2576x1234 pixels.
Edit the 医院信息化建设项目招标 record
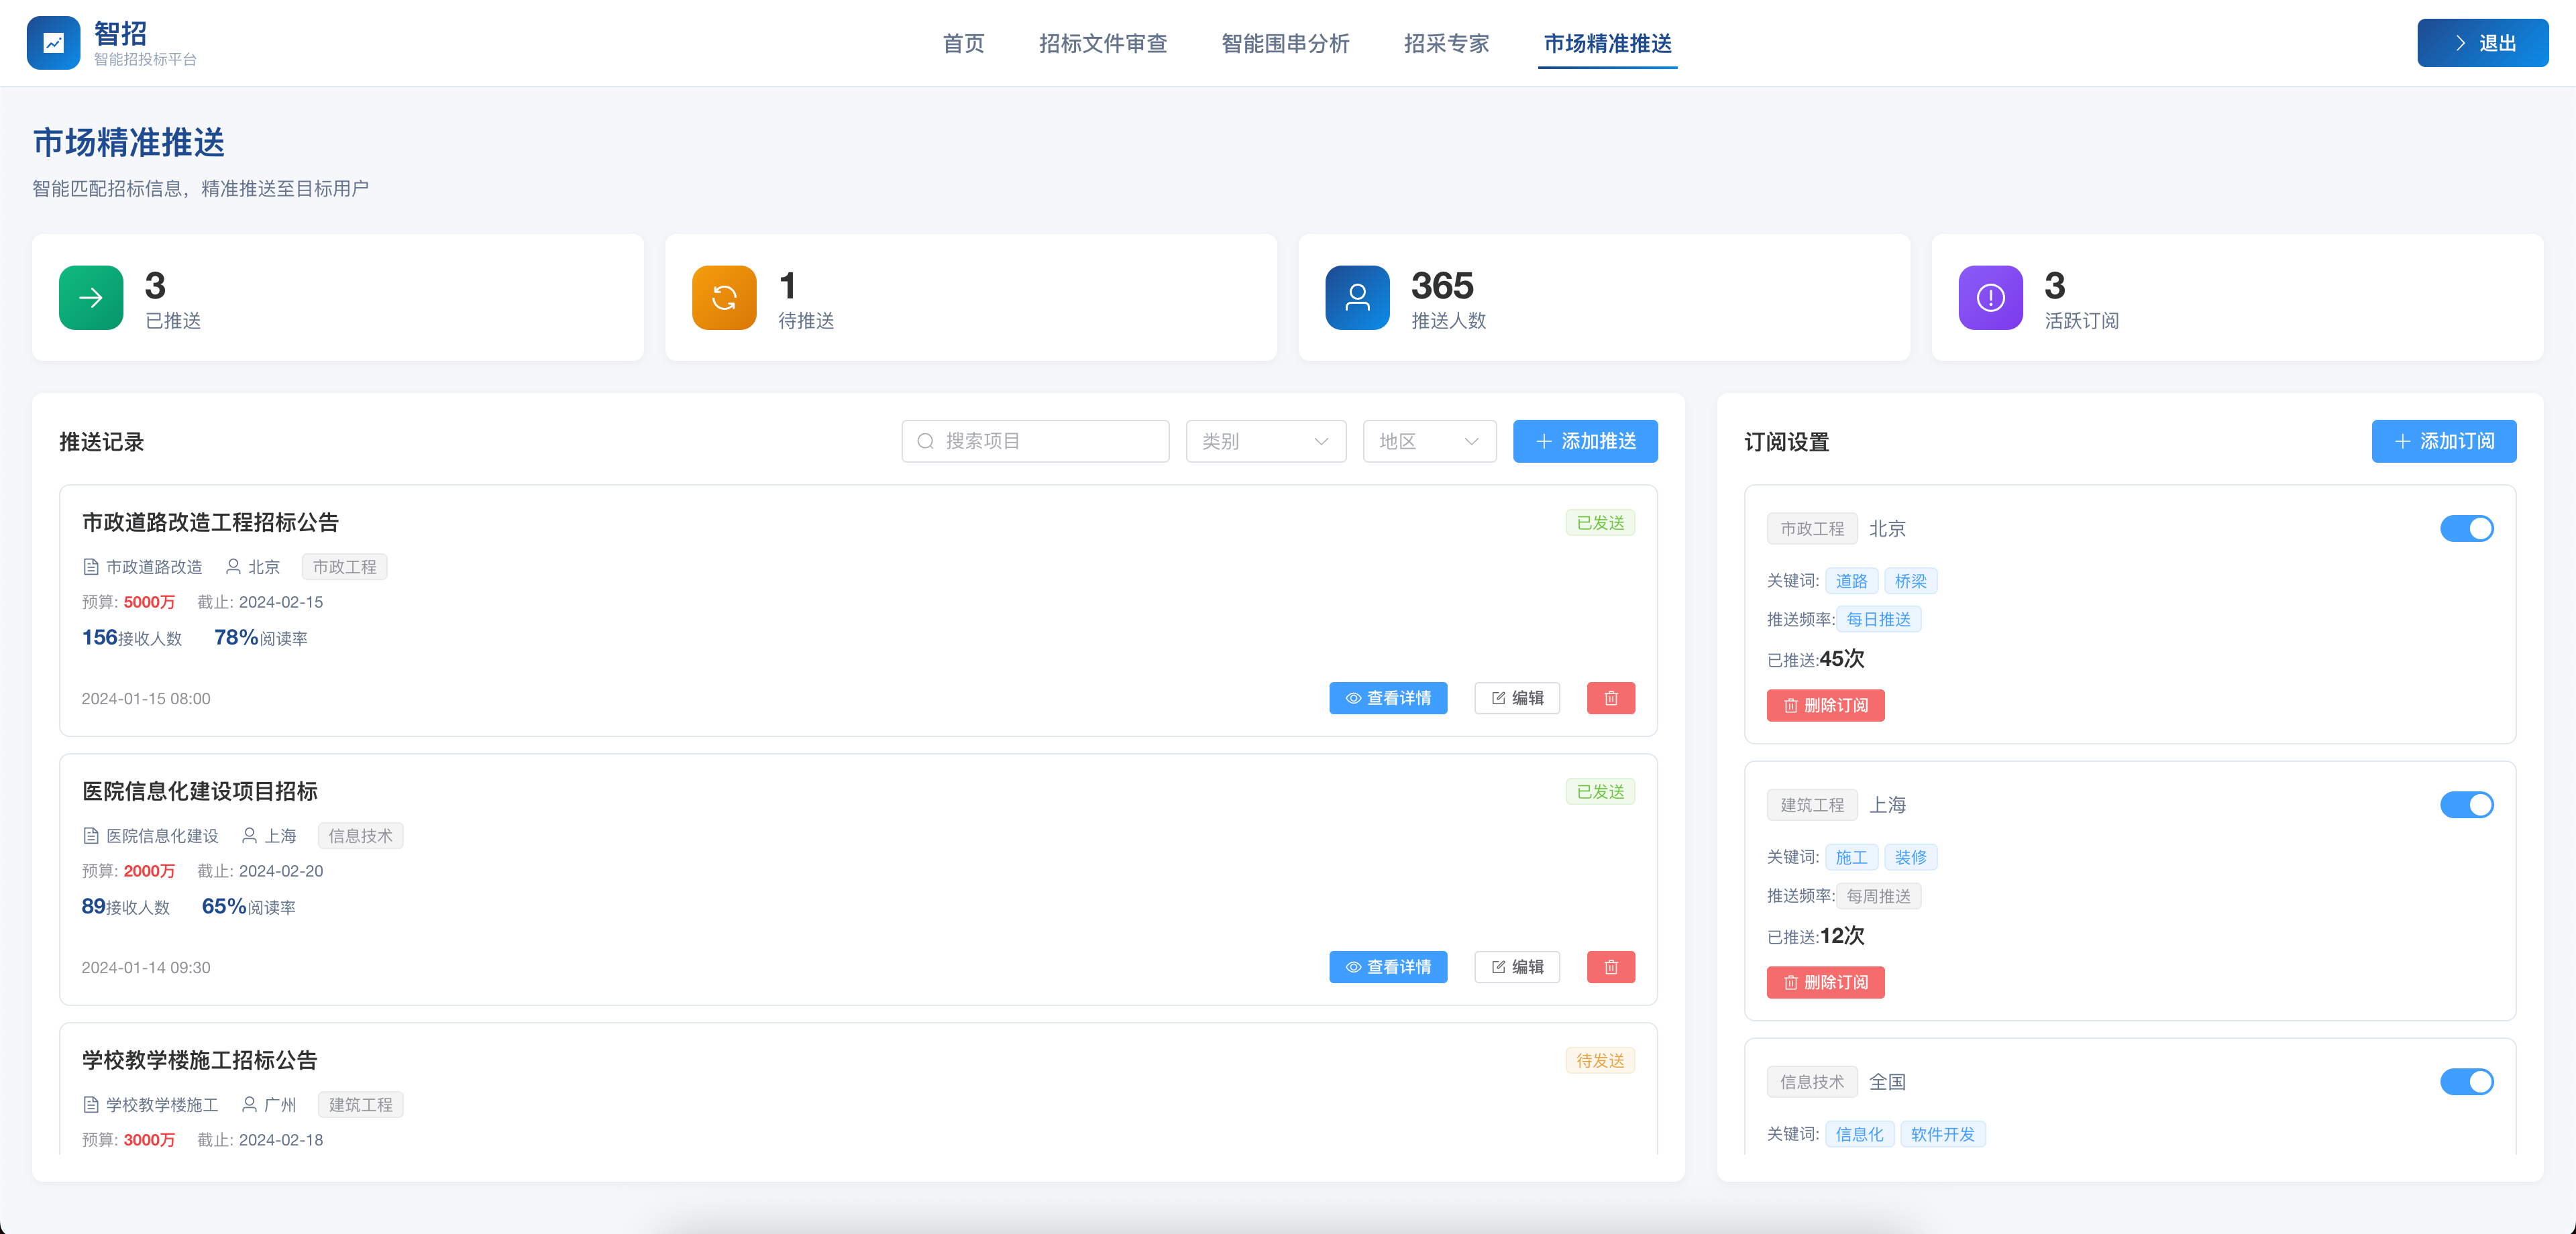tap(1517, 967)
